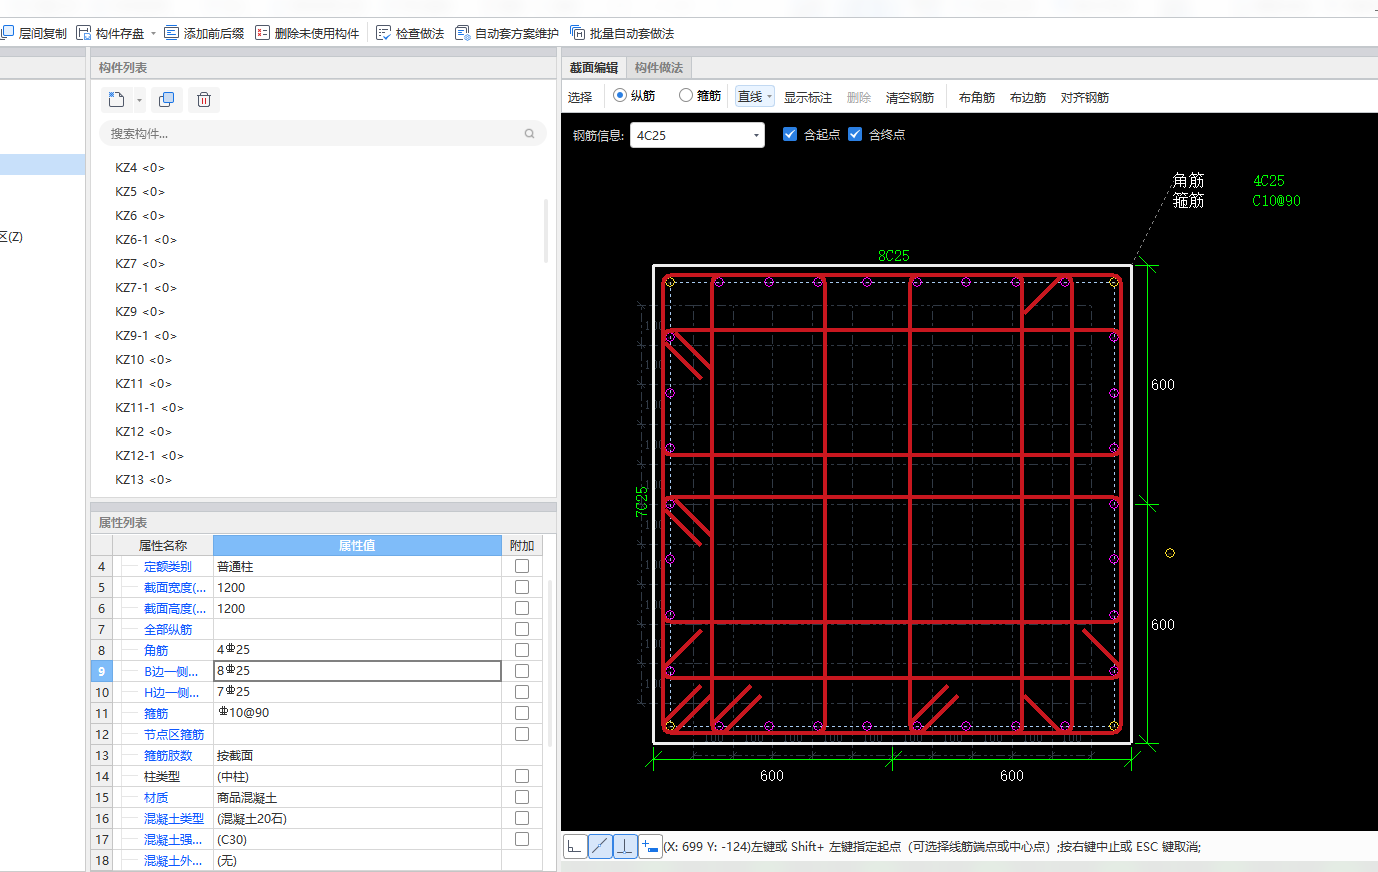The height and width of the screenshot is (872, 1378).
Task: Tick the 附加 checkbox for B边一侧 row
Action: coord(522,671)
